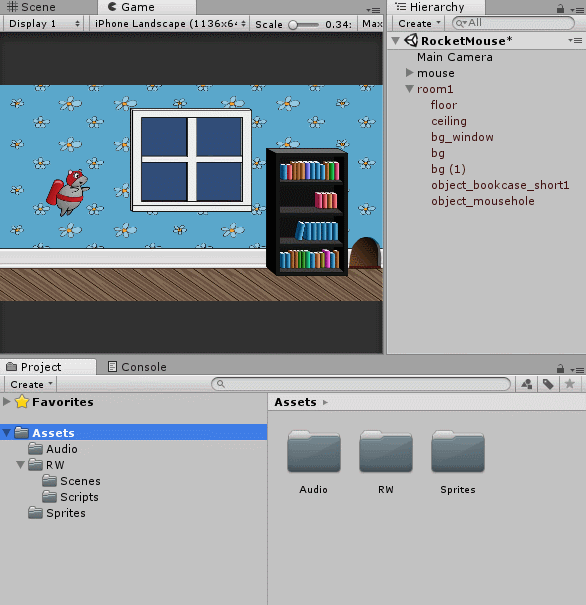Expand the mouse object triangle
The height and width of the screenshot is (605, 586).
pos(409,73)
